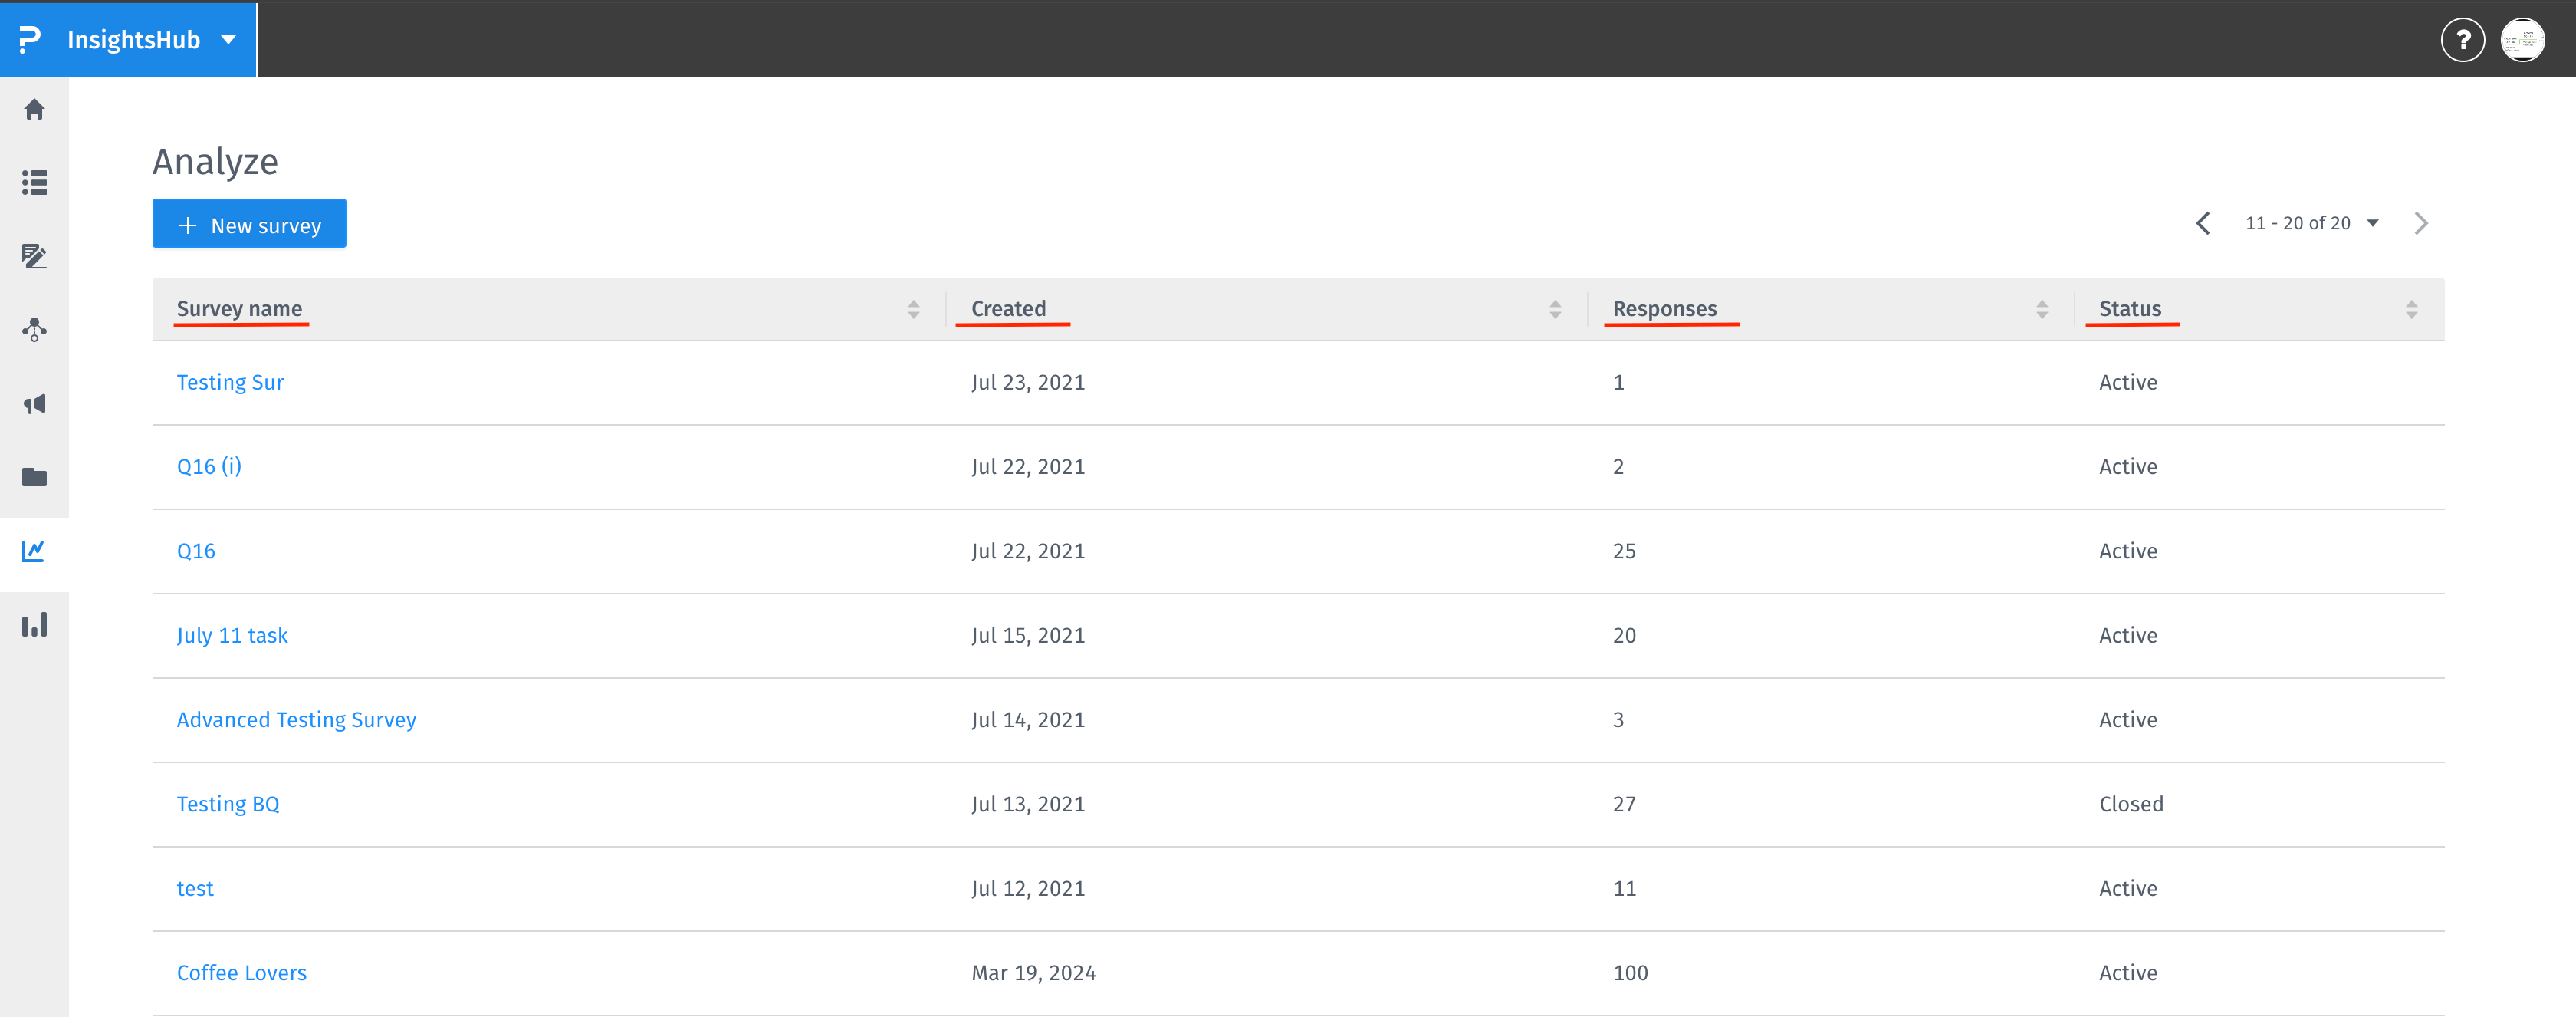Sort table by Responses column
2576x1017 pixels.
[x=2041, y=309]
